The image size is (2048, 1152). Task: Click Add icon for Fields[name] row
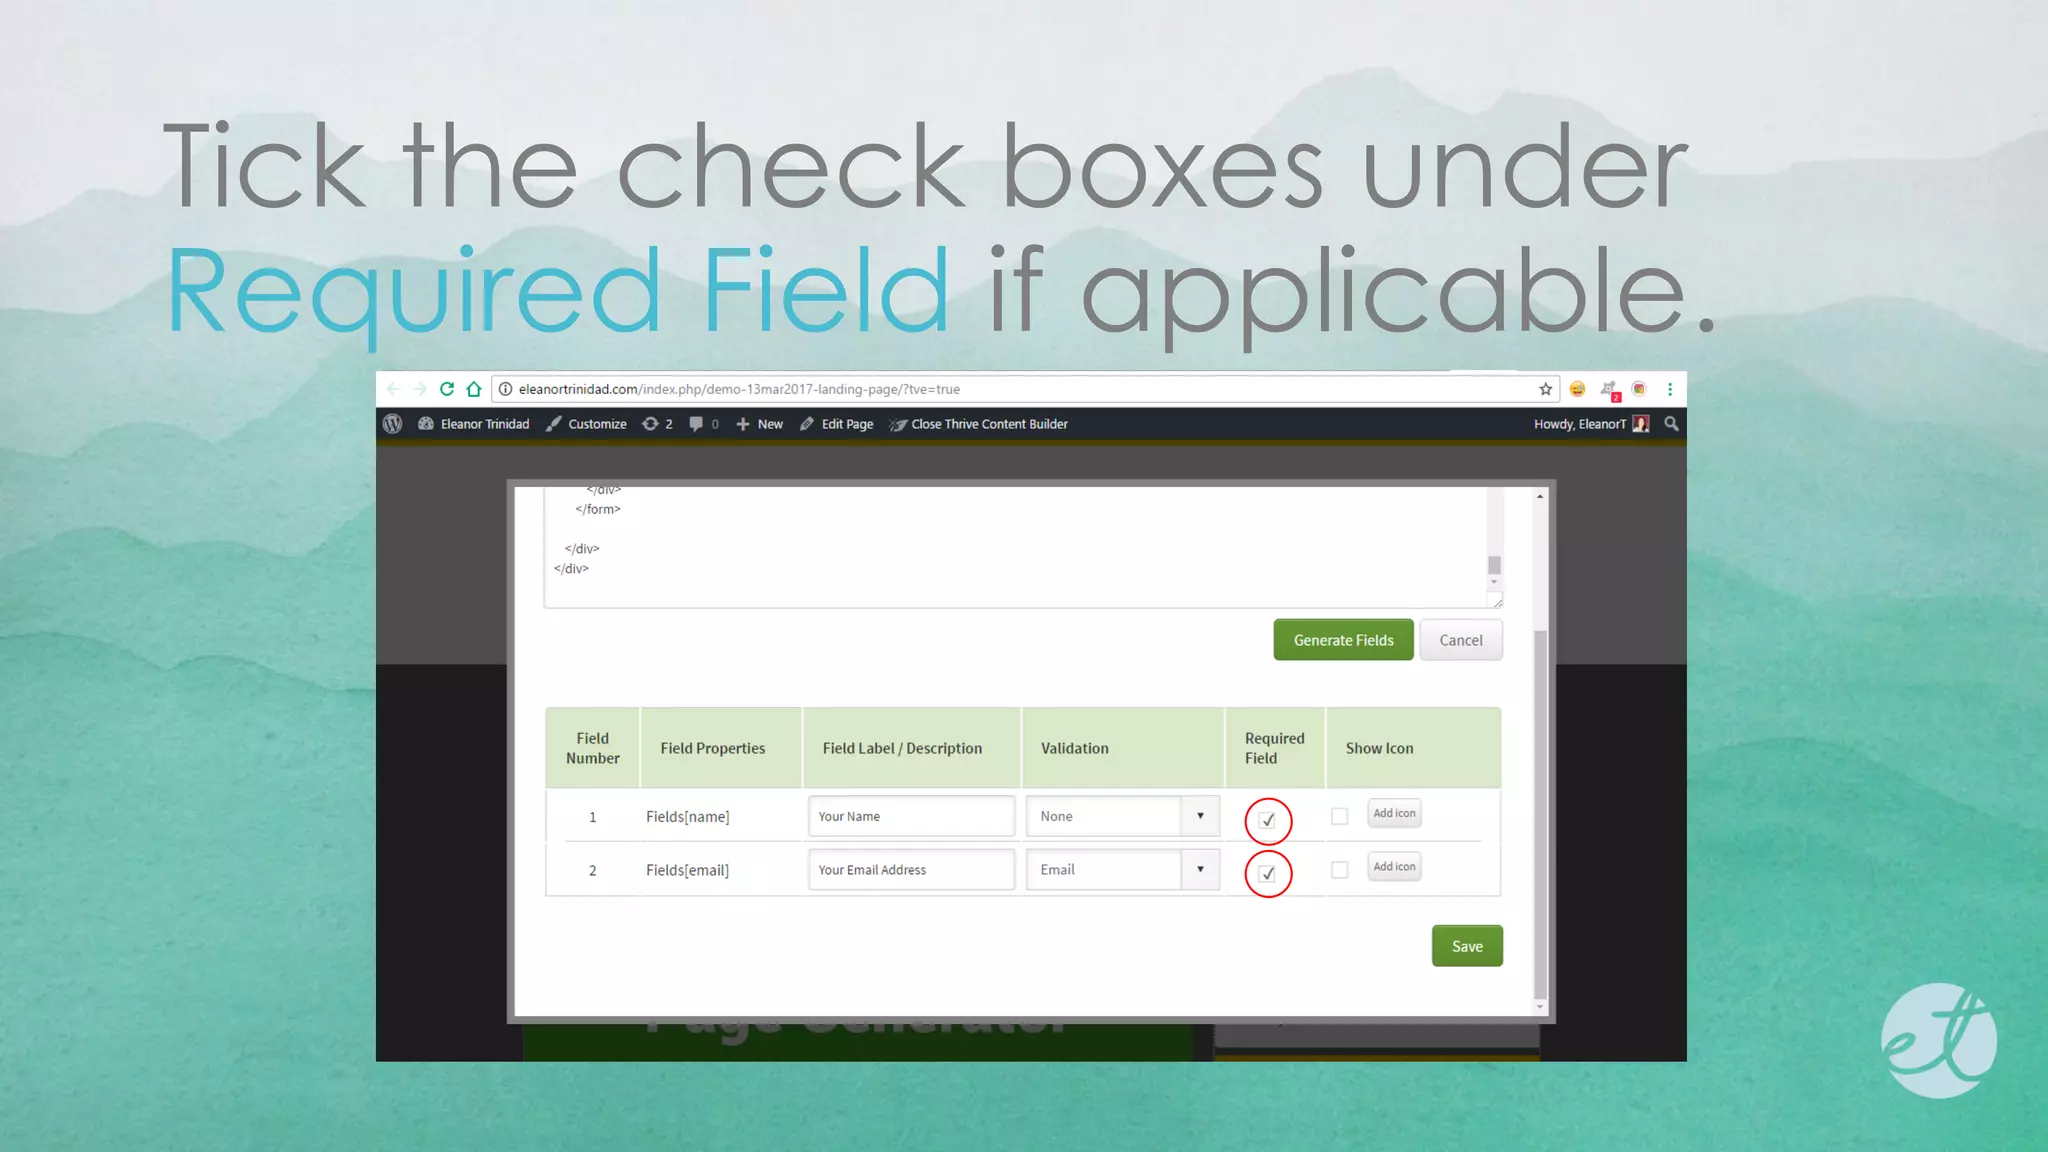pos(1394,813)
